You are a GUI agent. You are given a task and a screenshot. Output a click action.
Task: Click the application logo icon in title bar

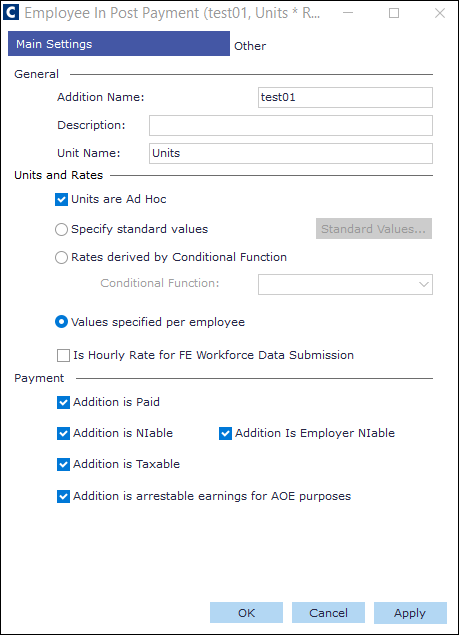click(x=11, y=12)
